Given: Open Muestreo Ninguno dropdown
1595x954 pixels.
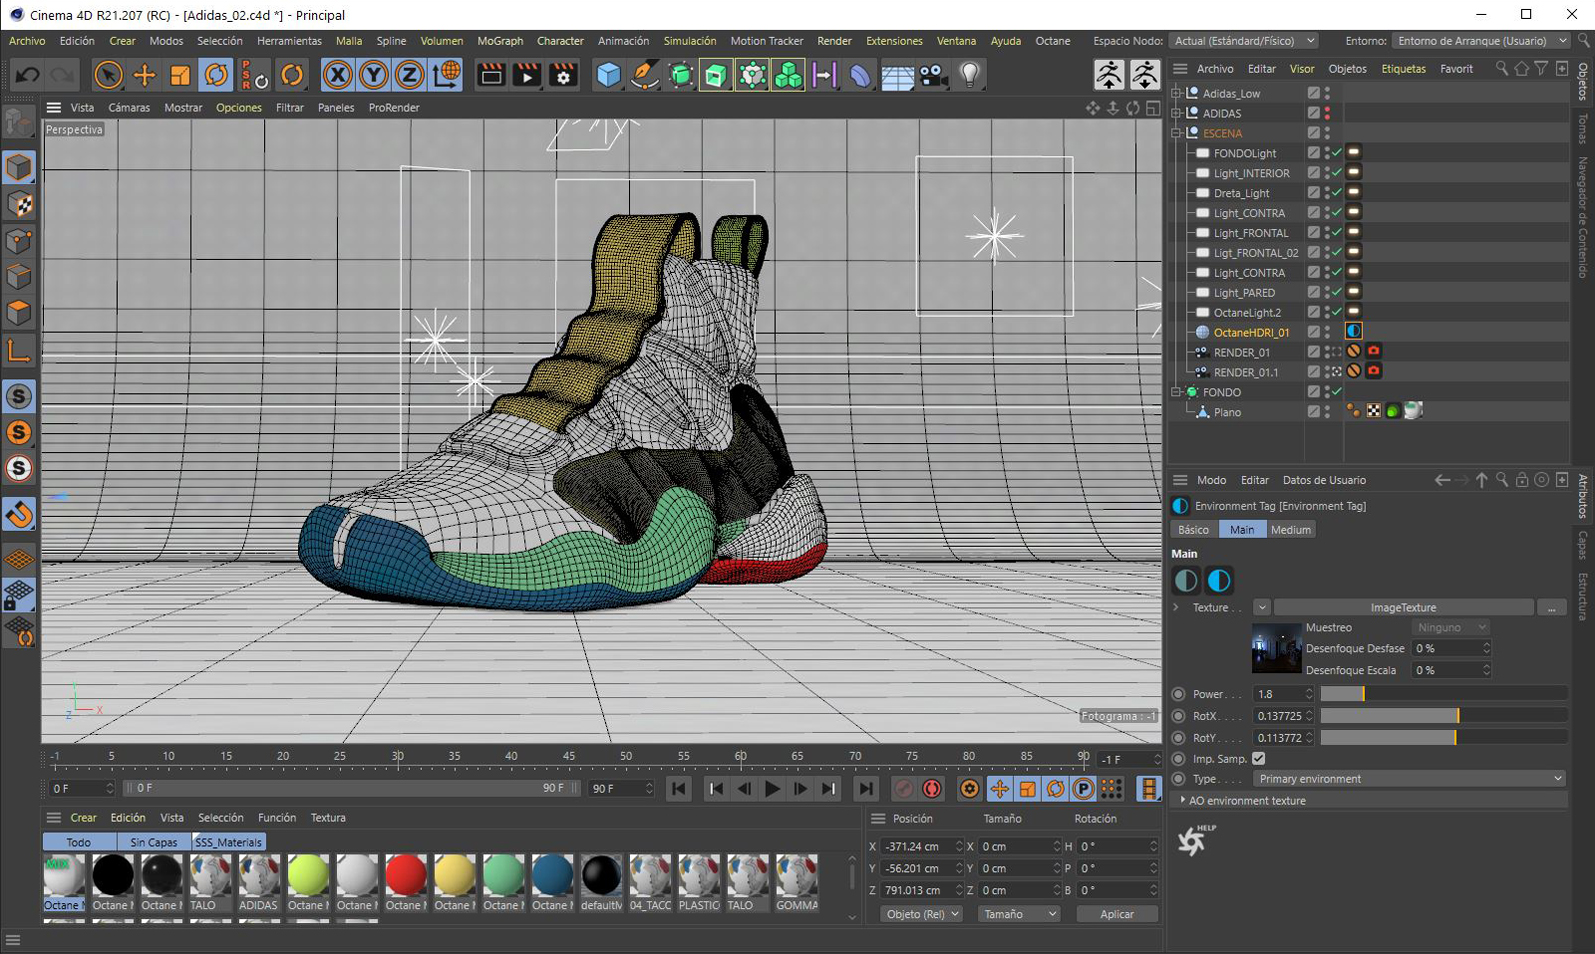Looking at the screenshot, I should pyautogui.click(x=1451, y=627).
